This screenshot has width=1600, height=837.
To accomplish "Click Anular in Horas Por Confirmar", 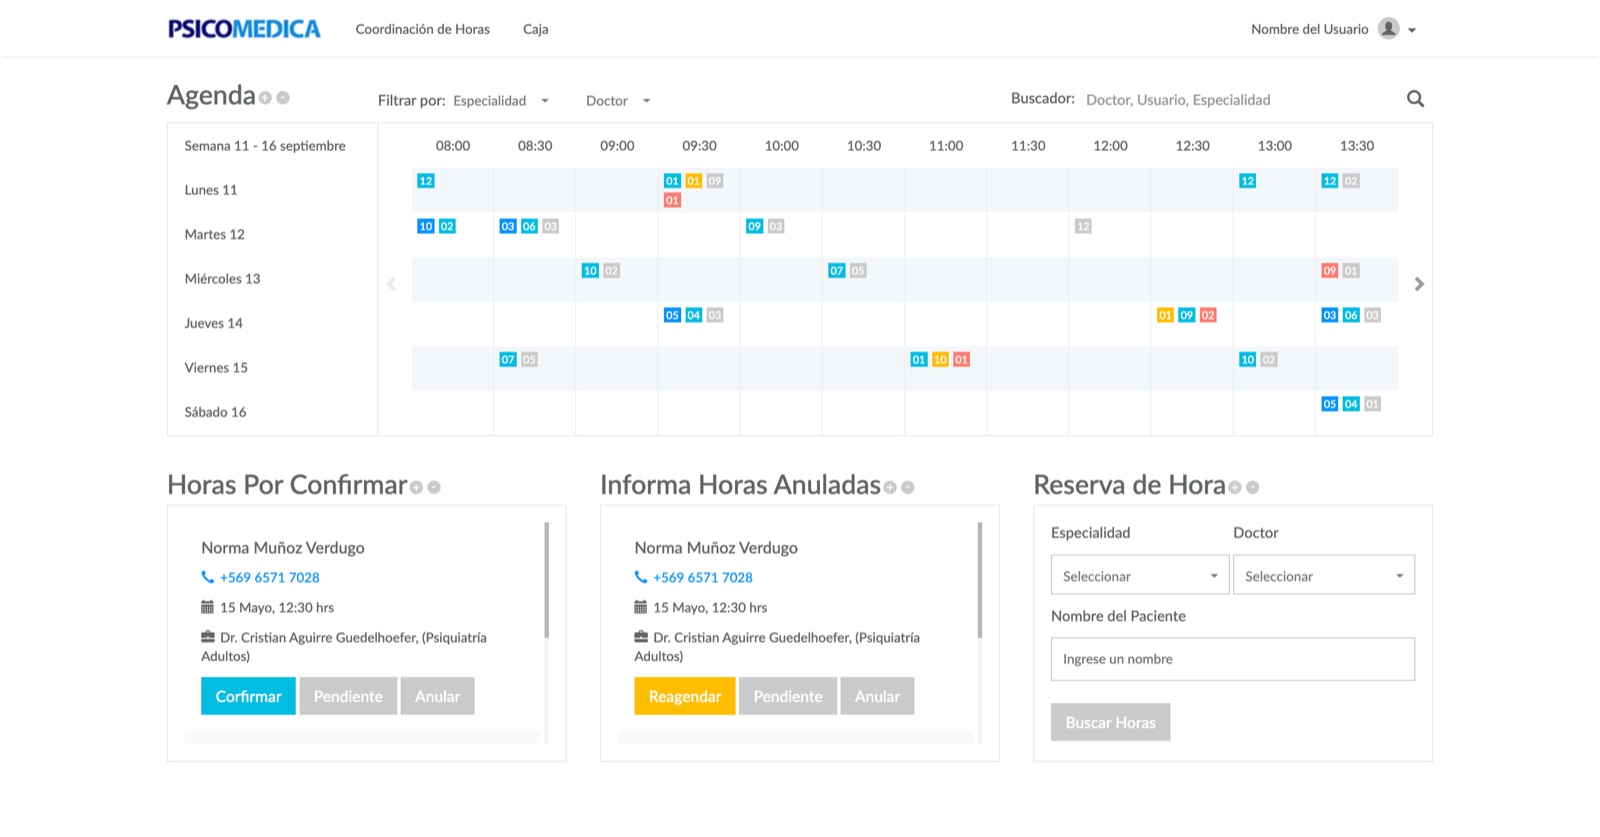I will 438,696.
